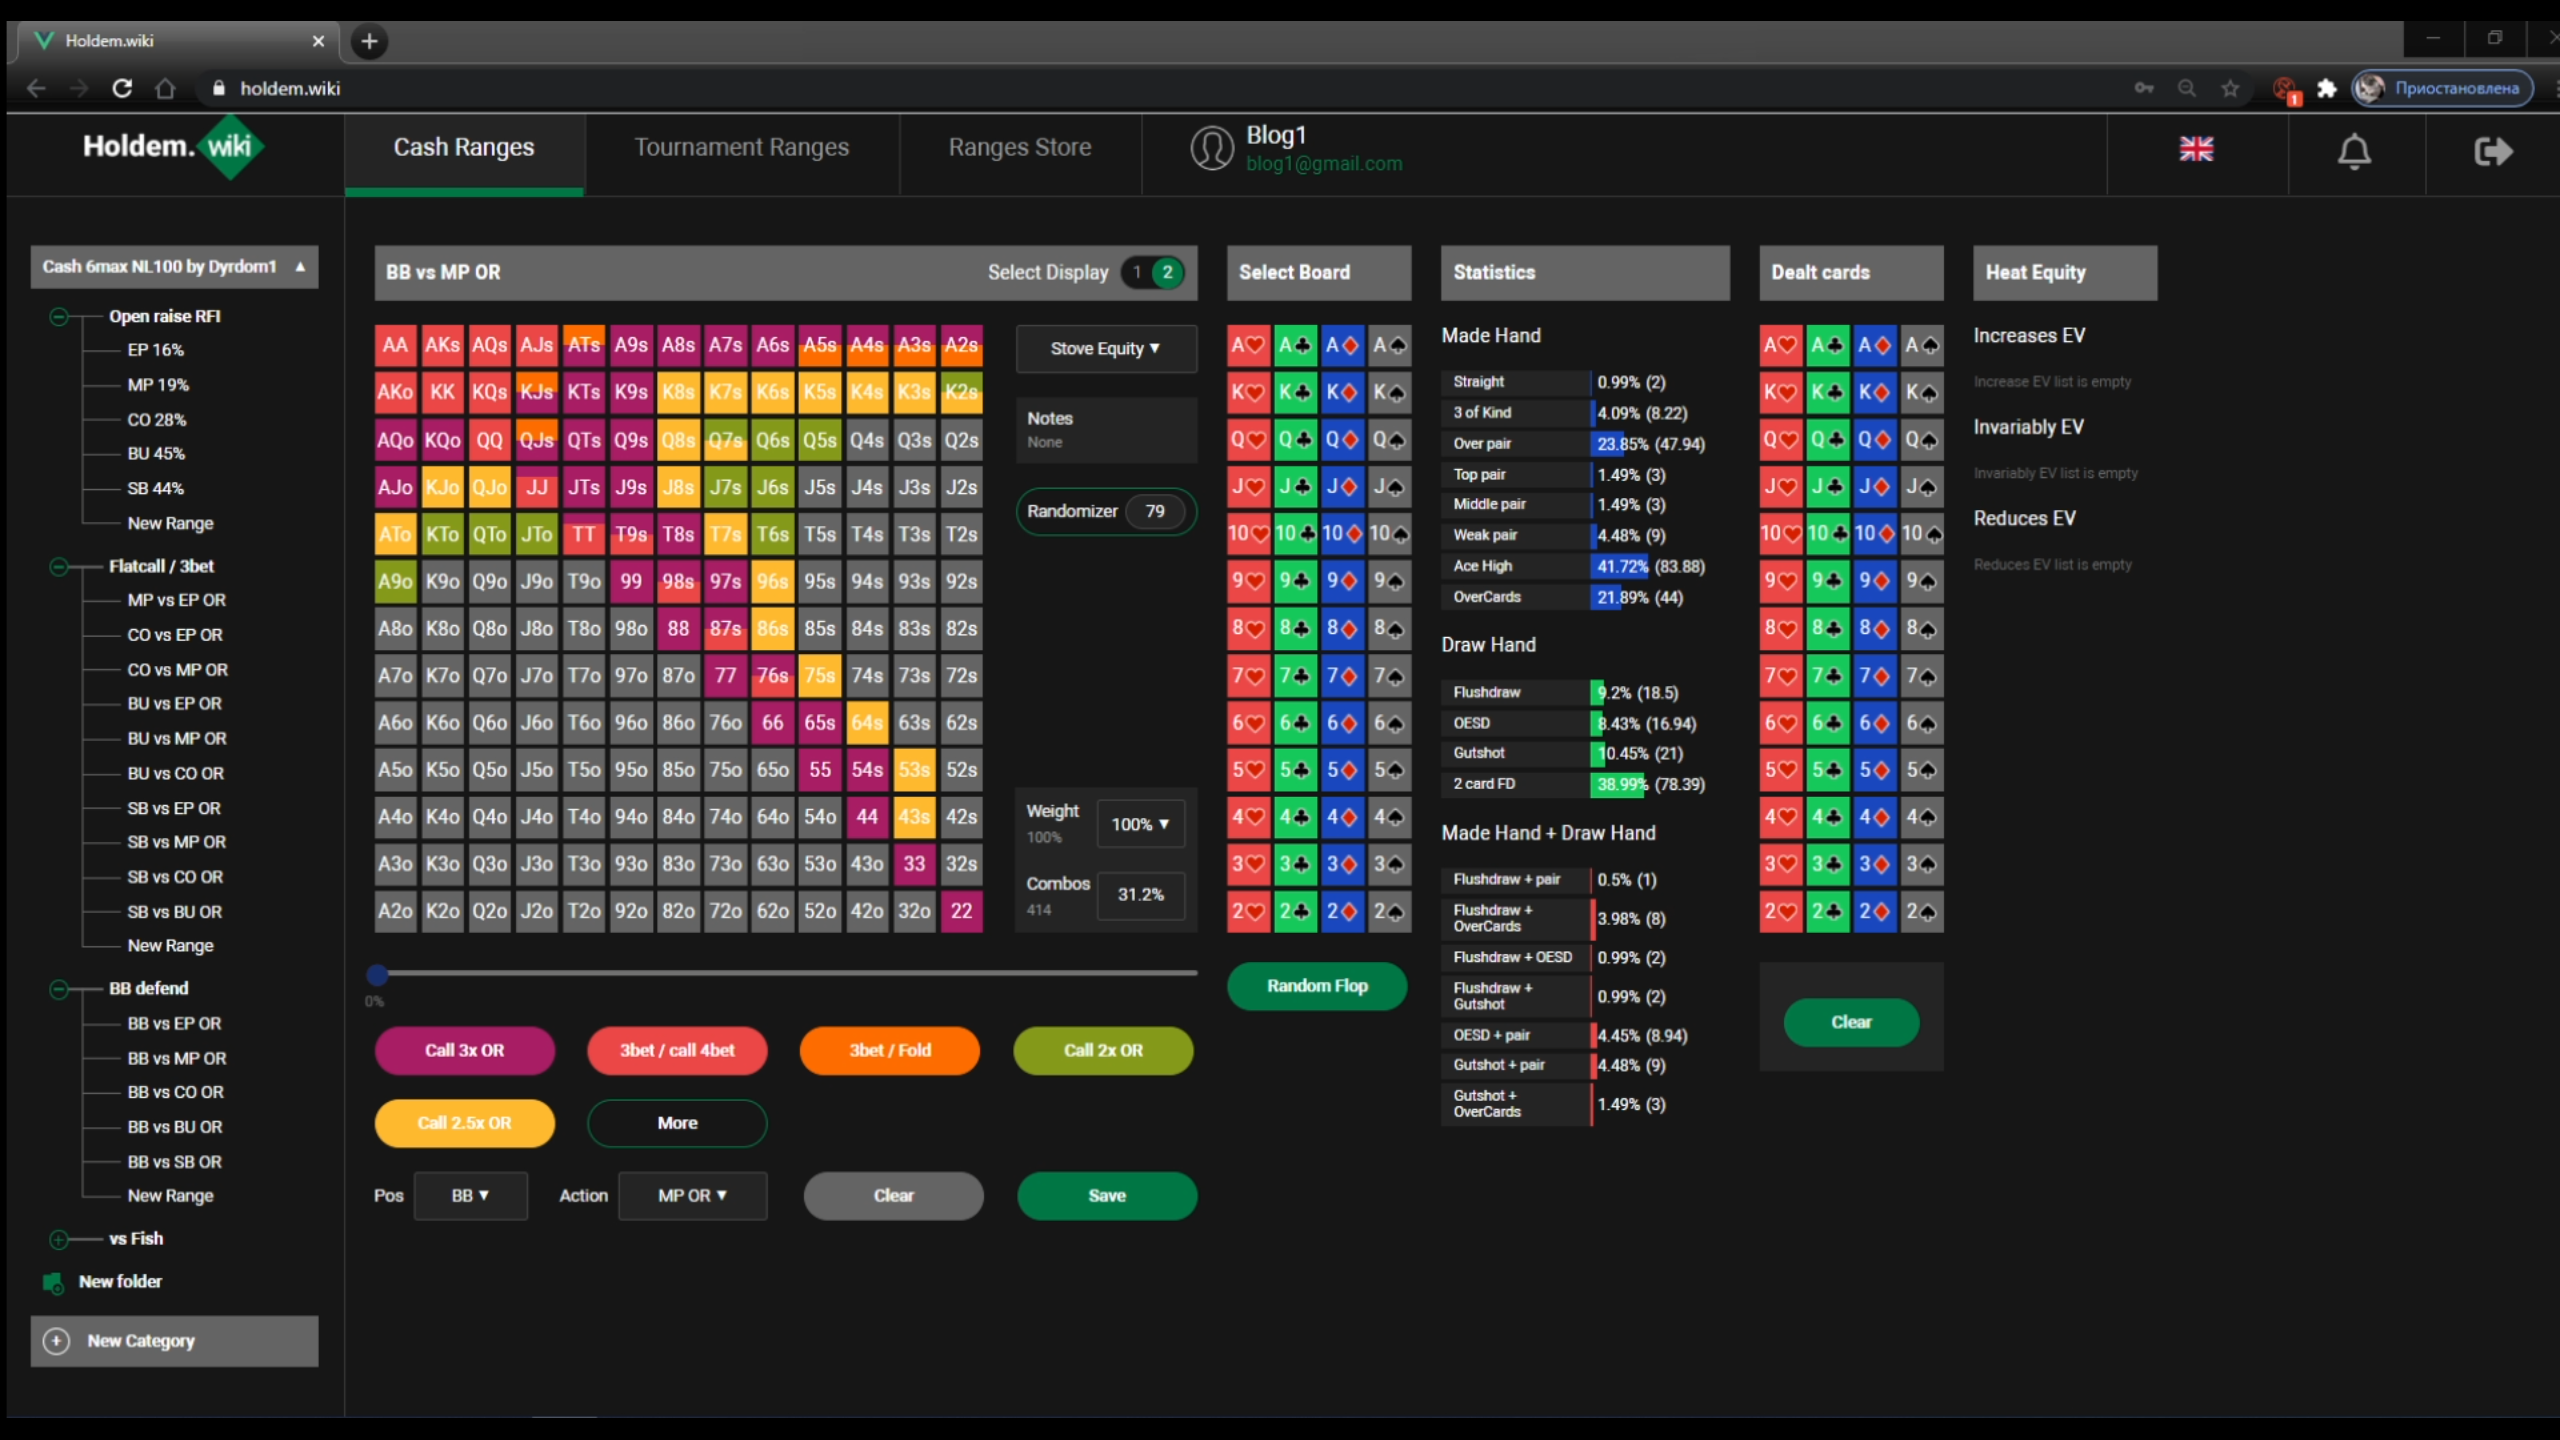Click the Randomizer value 79

[1155, 511]
